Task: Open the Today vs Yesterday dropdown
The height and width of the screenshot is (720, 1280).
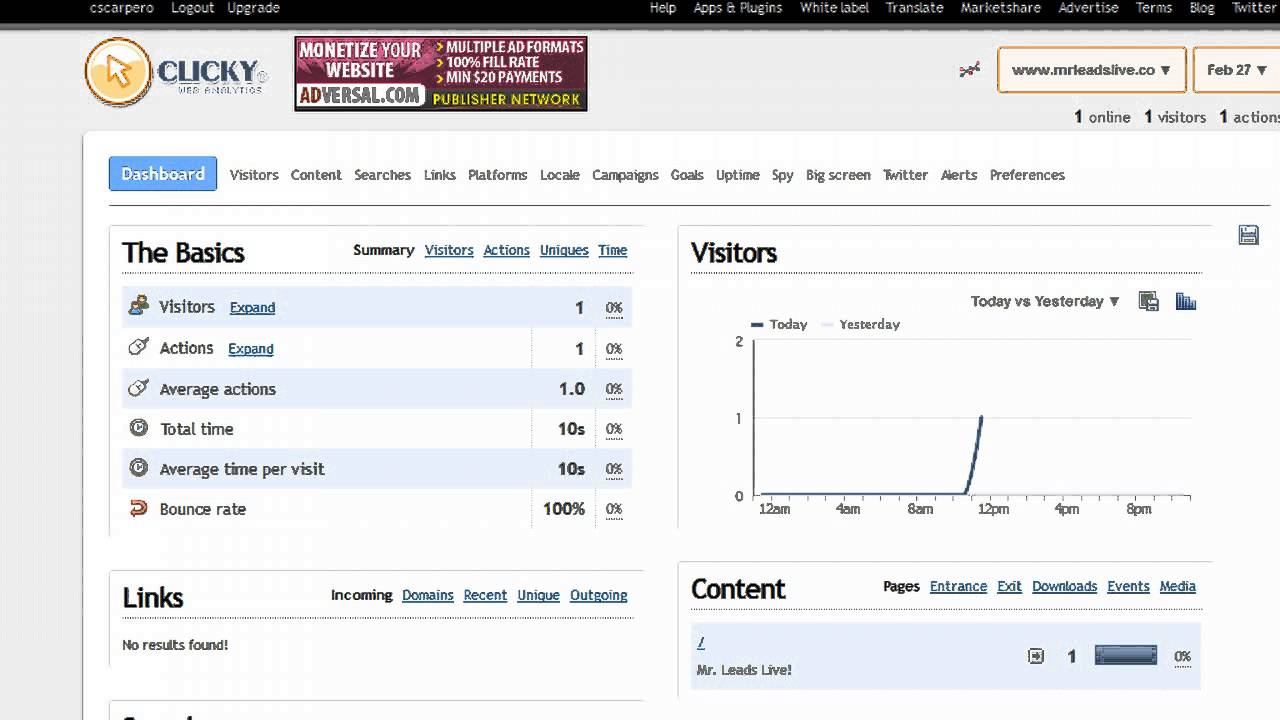Action: (x=1045, y=301)
